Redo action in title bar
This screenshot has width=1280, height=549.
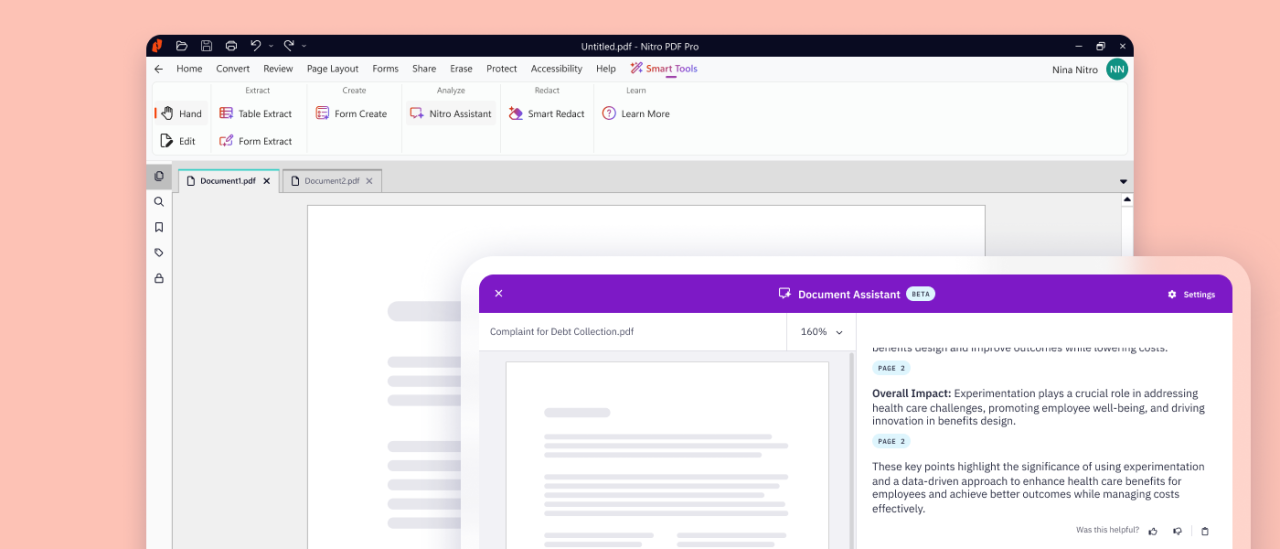tap(288, 46)
